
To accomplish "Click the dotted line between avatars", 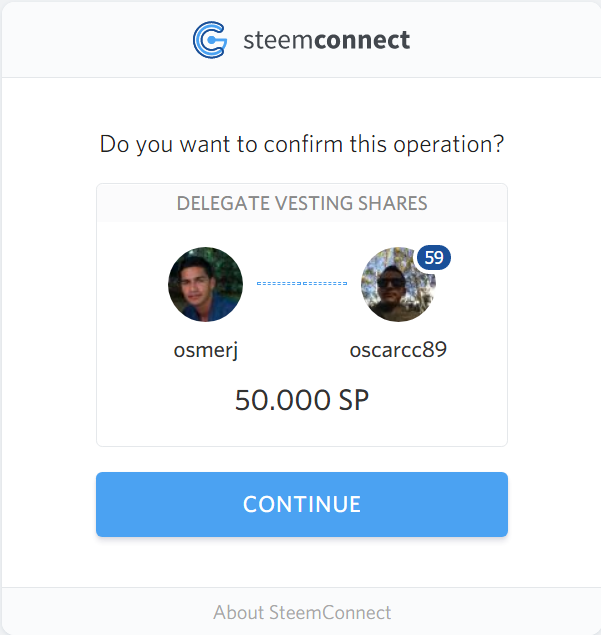I will point(301,284).
